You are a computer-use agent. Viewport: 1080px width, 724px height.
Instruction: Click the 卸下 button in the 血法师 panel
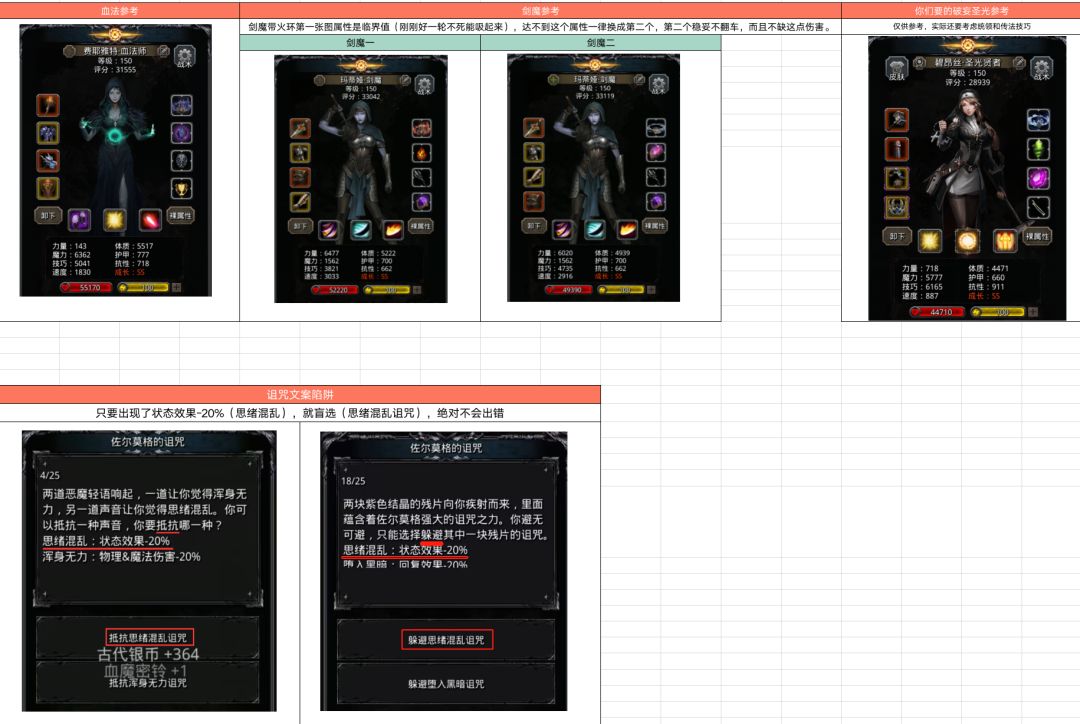48,216
